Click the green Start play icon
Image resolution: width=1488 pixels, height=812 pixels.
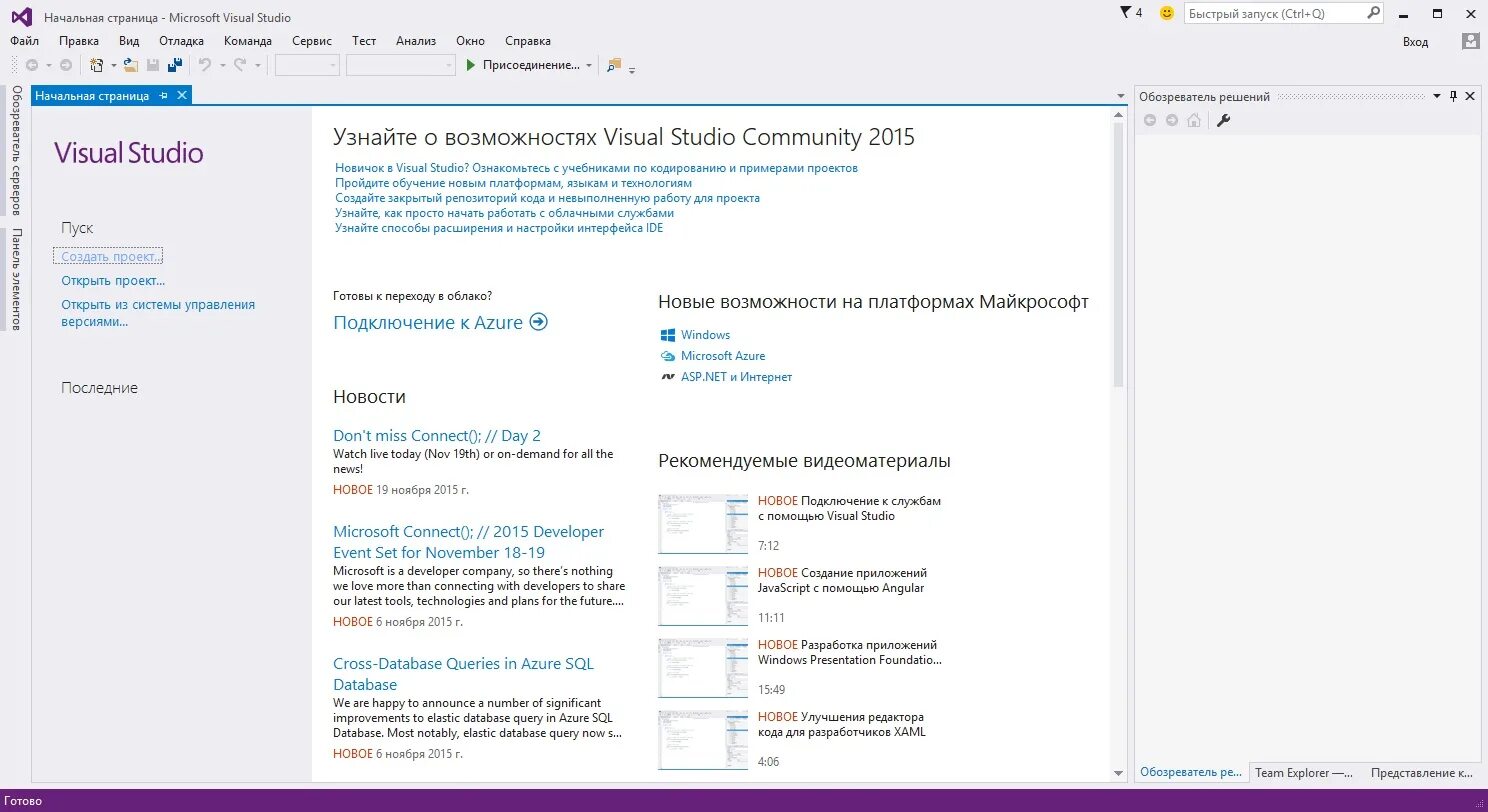tap(471, 65)
